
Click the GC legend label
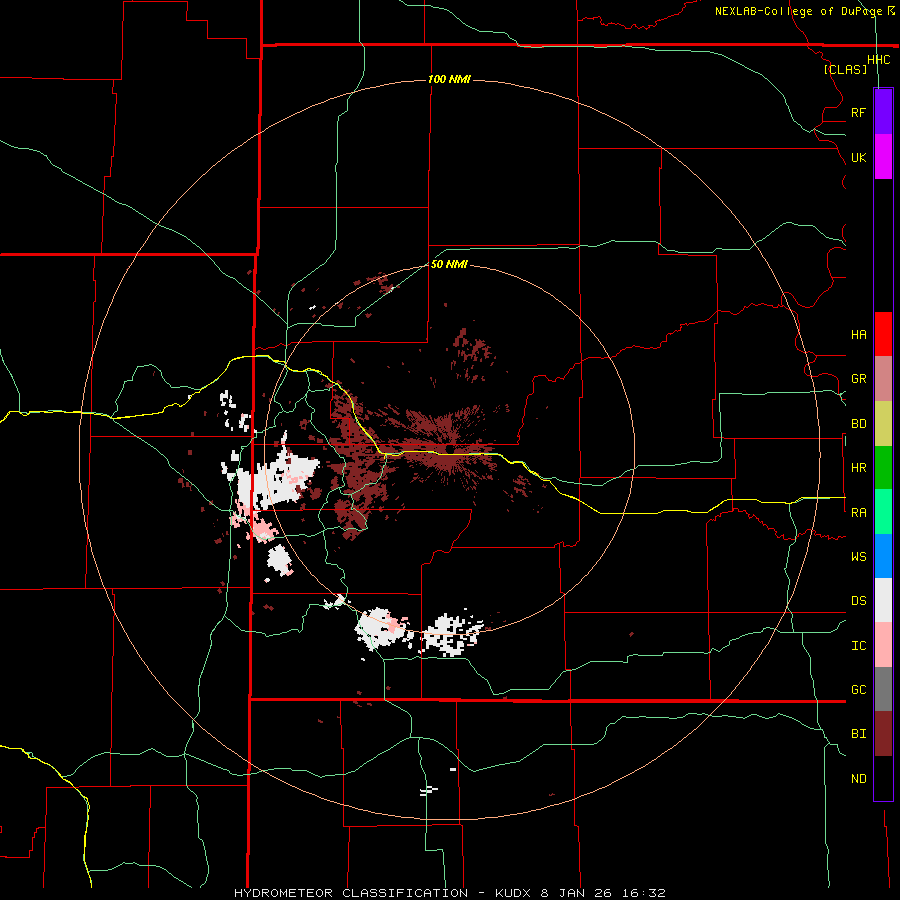(x=858, y=690)
